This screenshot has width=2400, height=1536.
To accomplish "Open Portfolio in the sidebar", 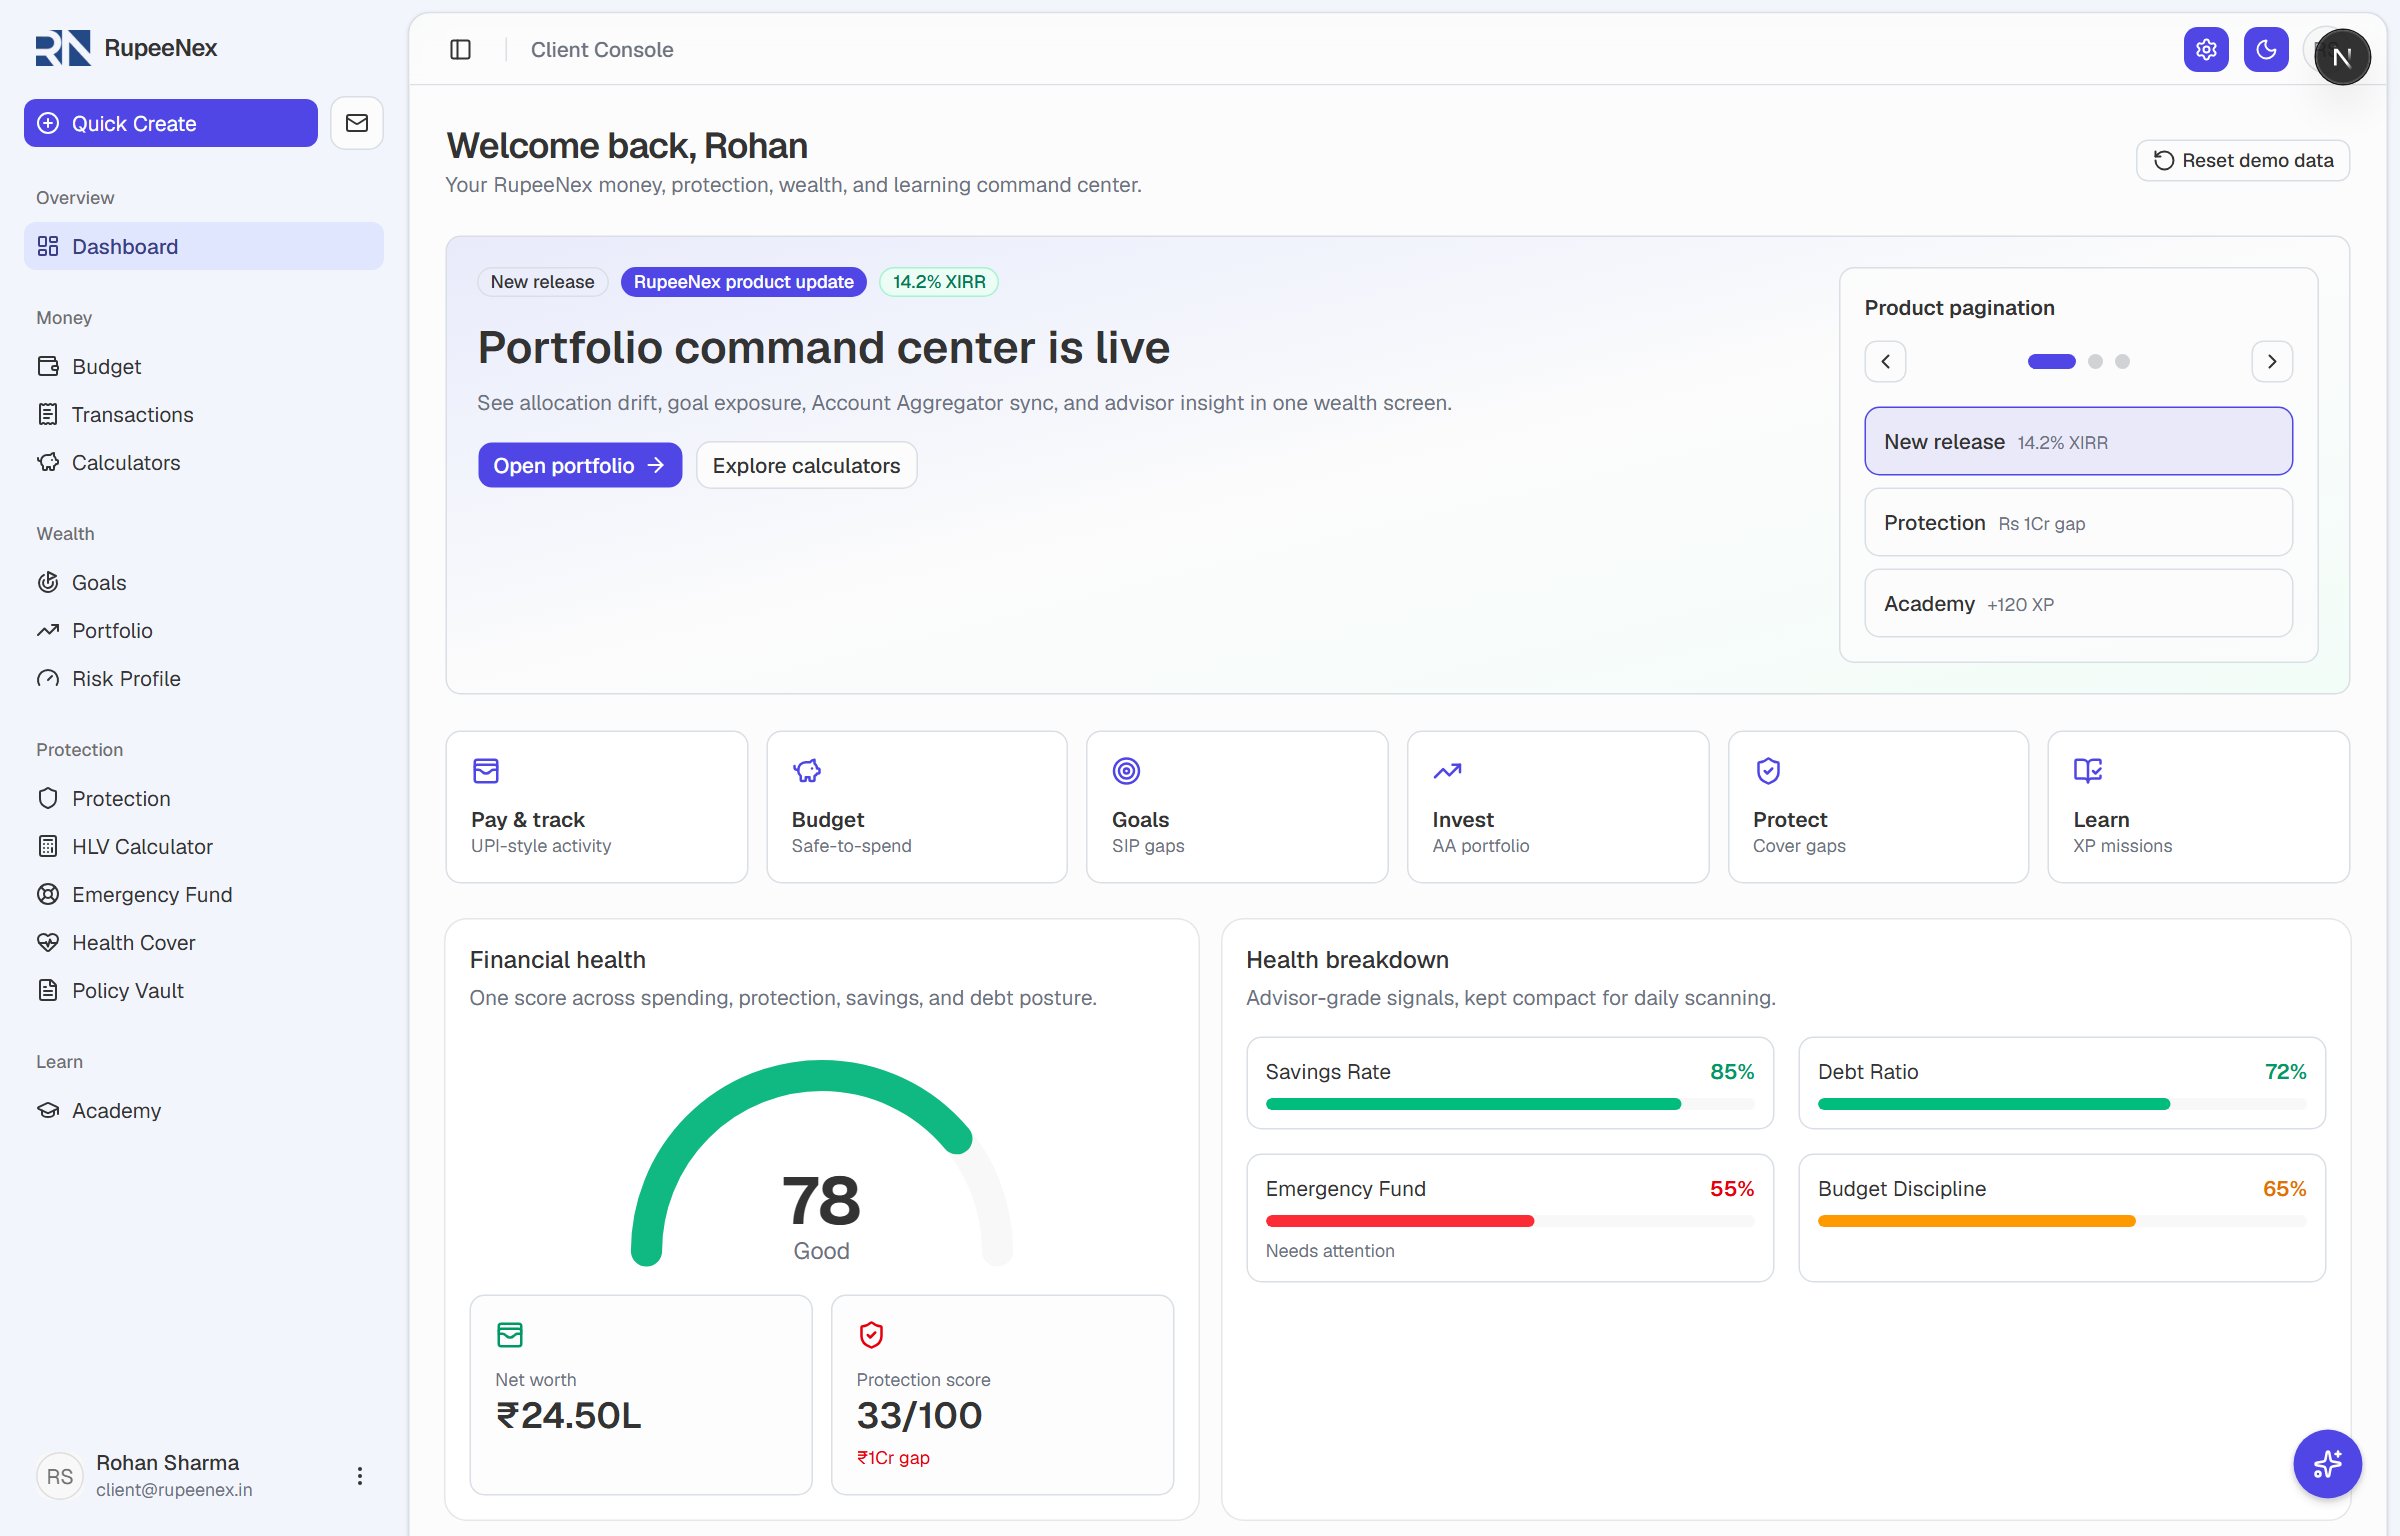I will (204, 630).
